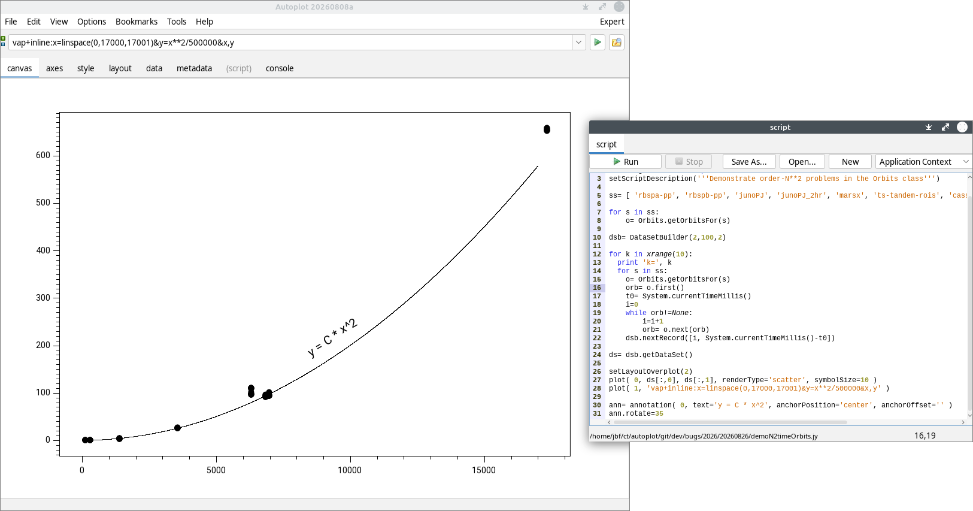Click the data point at top right of plot

coord(547,129)
